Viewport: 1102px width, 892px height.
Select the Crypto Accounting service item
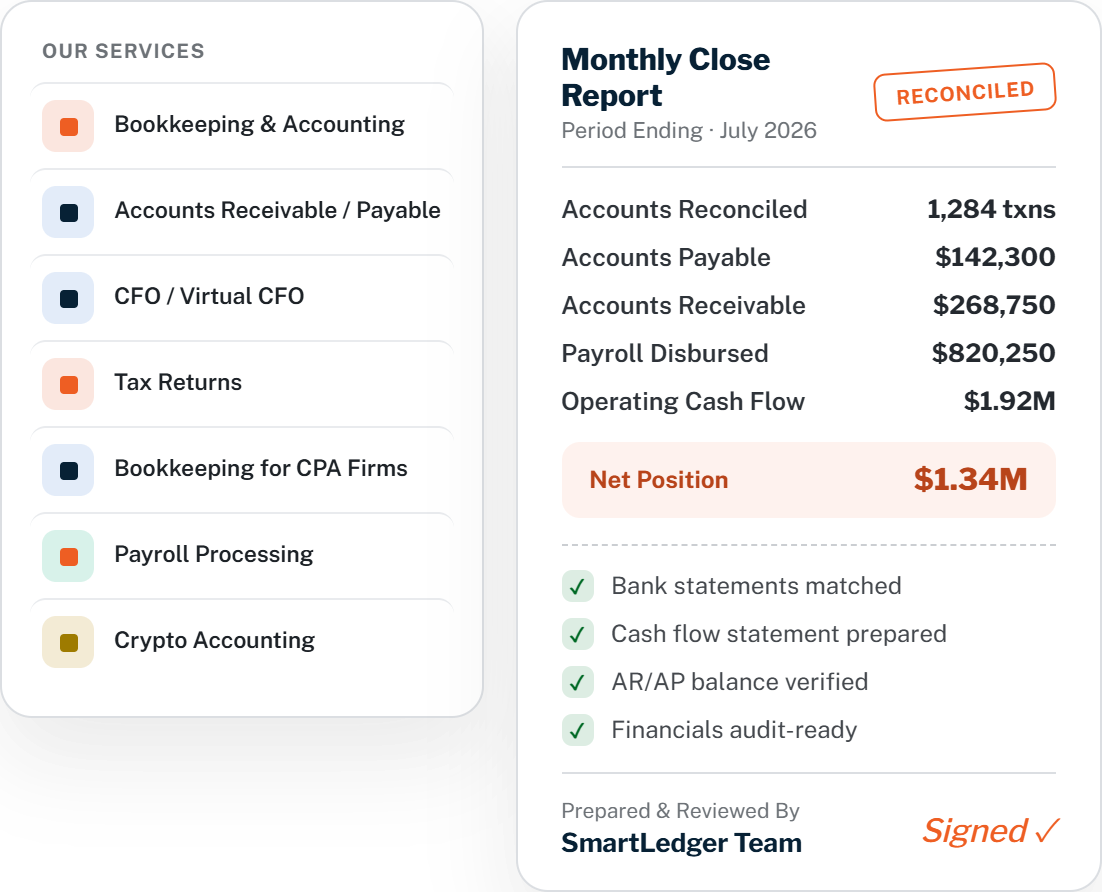tap(242, 641)
